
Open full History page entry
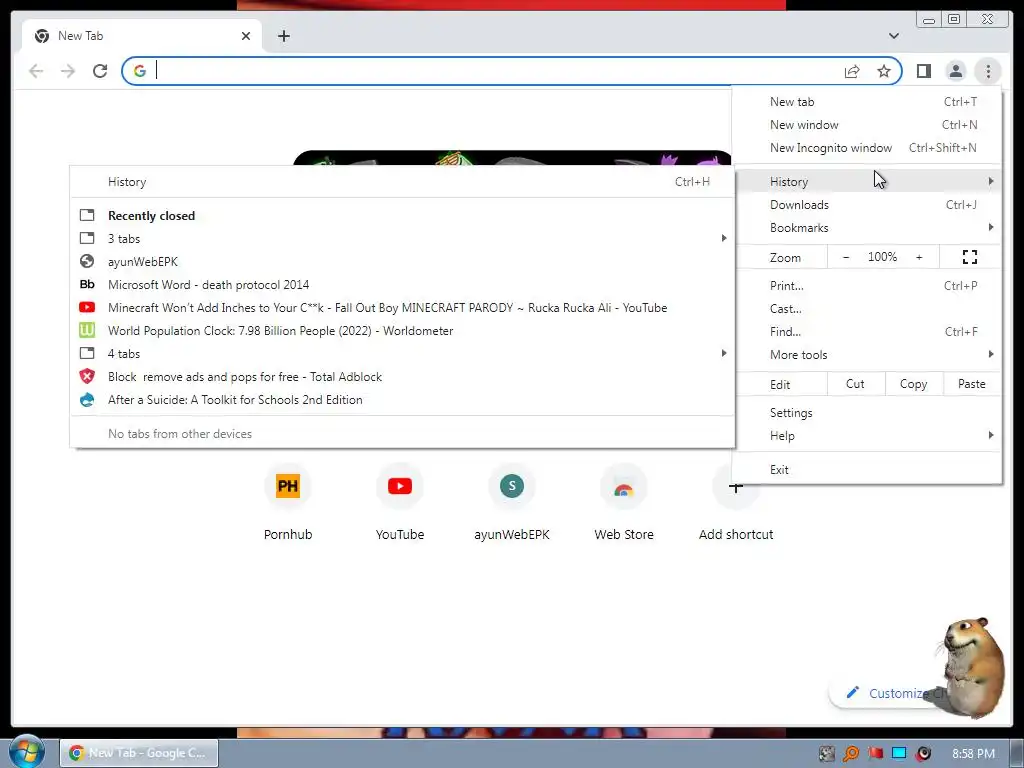(x=402, y=182)
